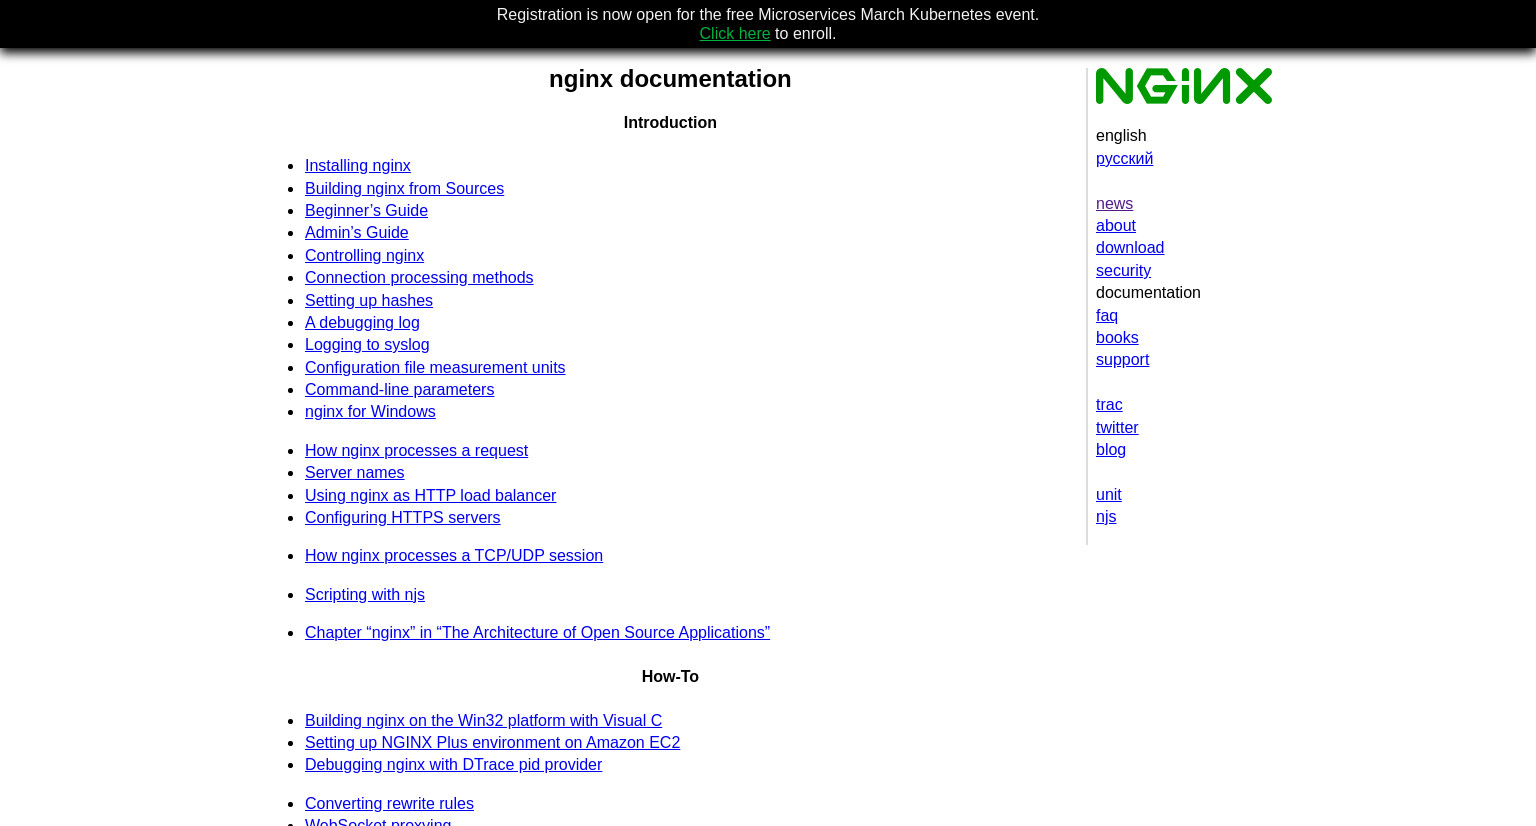The height and width of the screenshot is (826, 1536).
Task: Open A debugging log page
Action: (362, 323)
